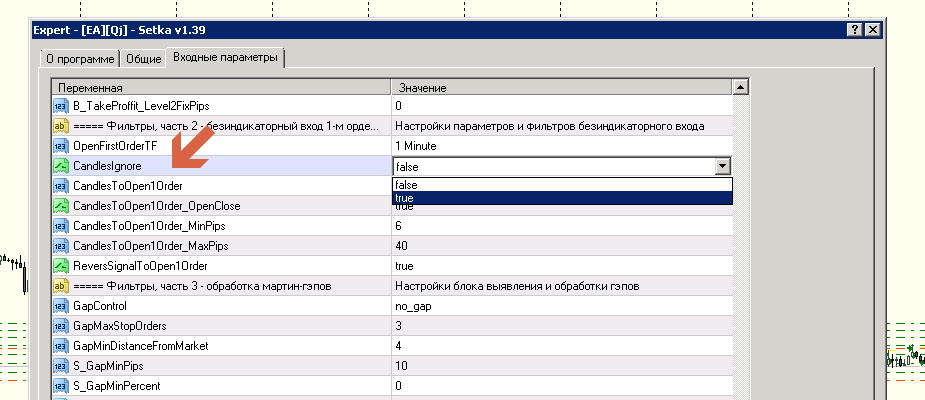Image resolution: width=925 pixels, height=400 pixels.
Task: Open the CandlesIgnore value dropdown arrow
Action: [723, 166]
